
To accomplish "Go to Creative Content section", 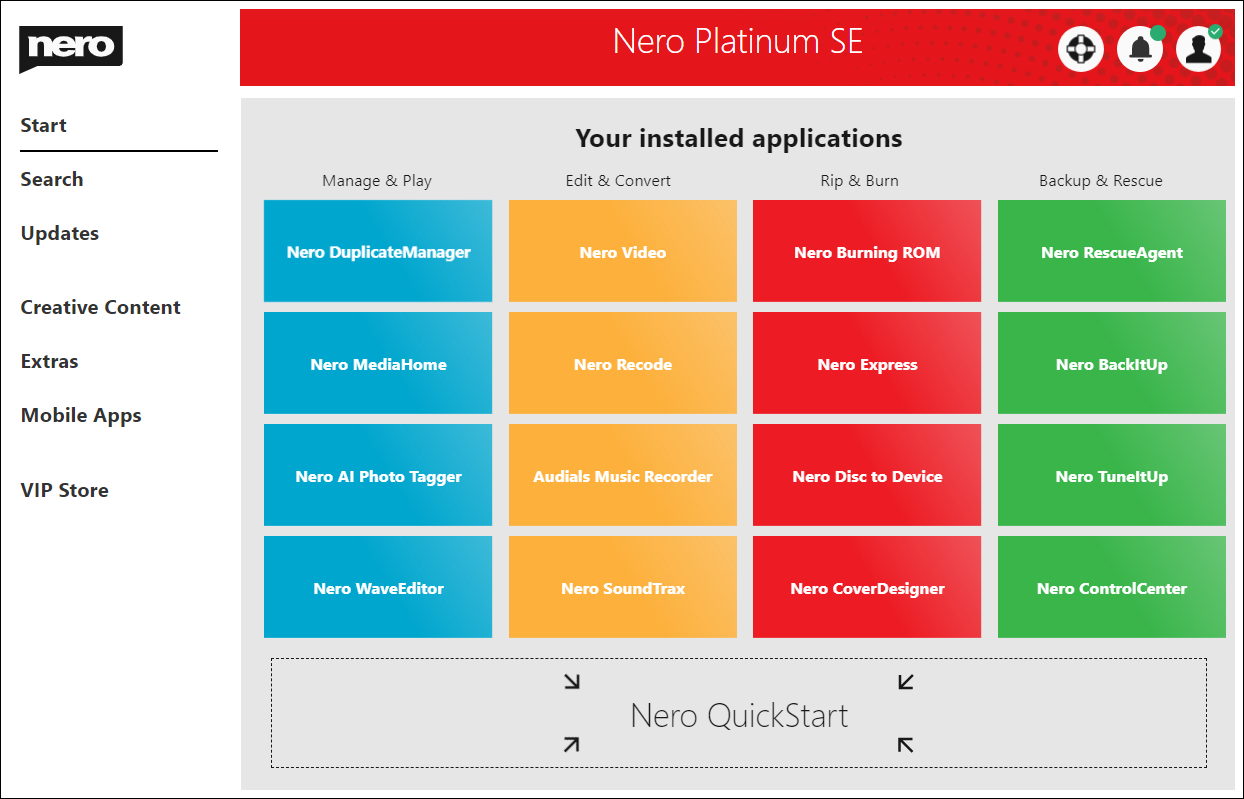I will pyautogui.click(x=100, y=308).
